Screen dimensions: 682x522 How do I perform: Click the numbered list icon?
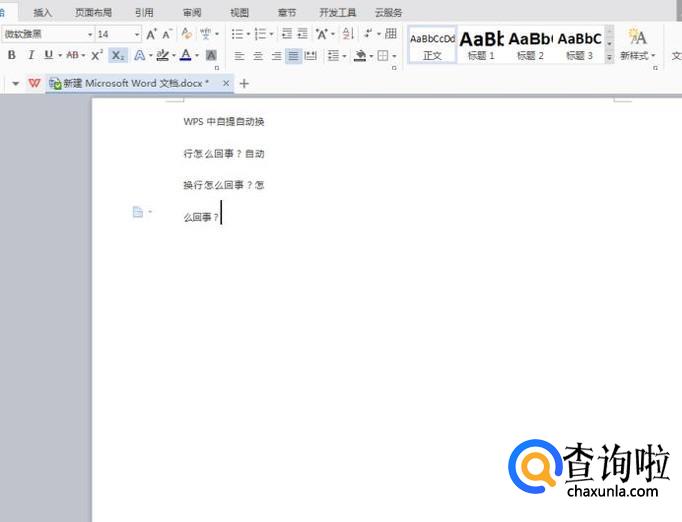[x=260, y=33]
